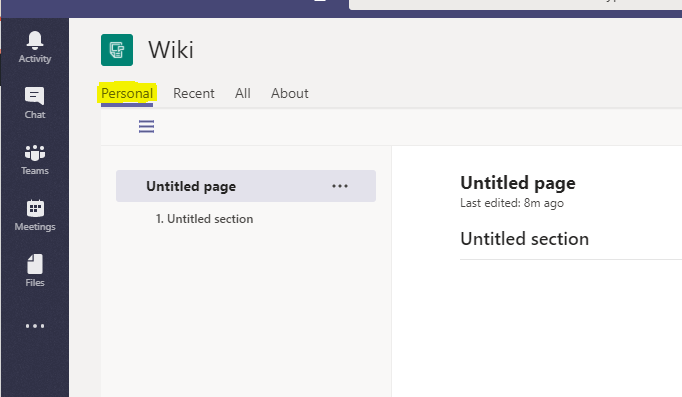Screen dimensions: 682x397
Task: Open the About tab
Action: tap(290, 93)
